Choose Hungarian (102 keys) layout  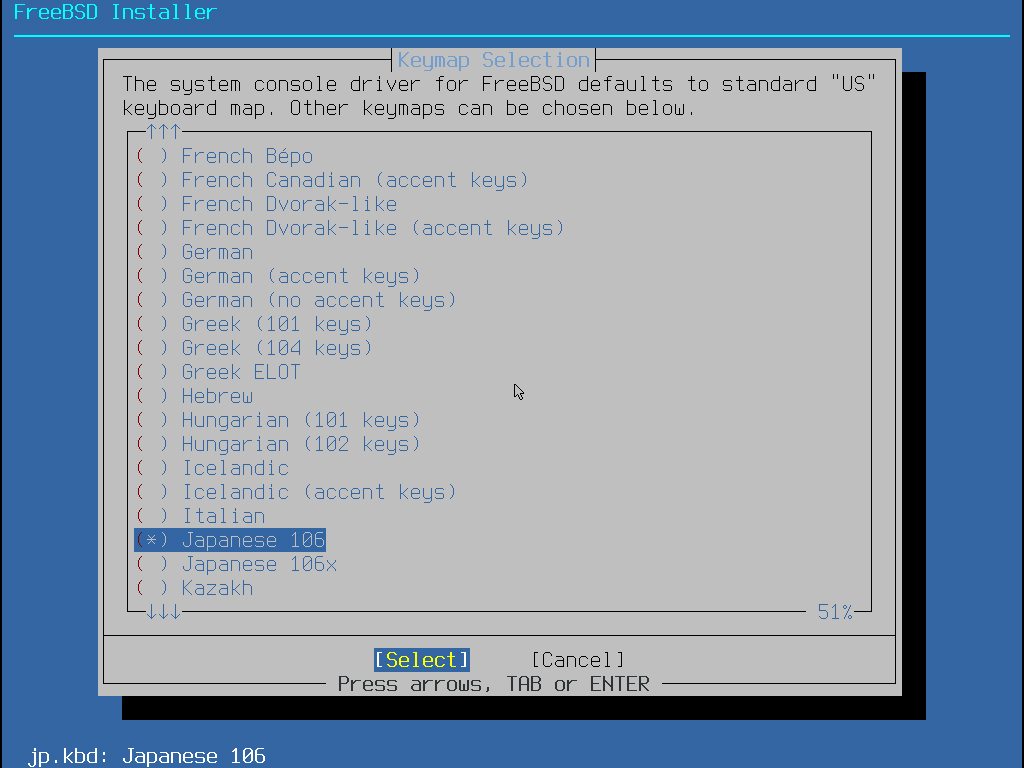point(278,444)
